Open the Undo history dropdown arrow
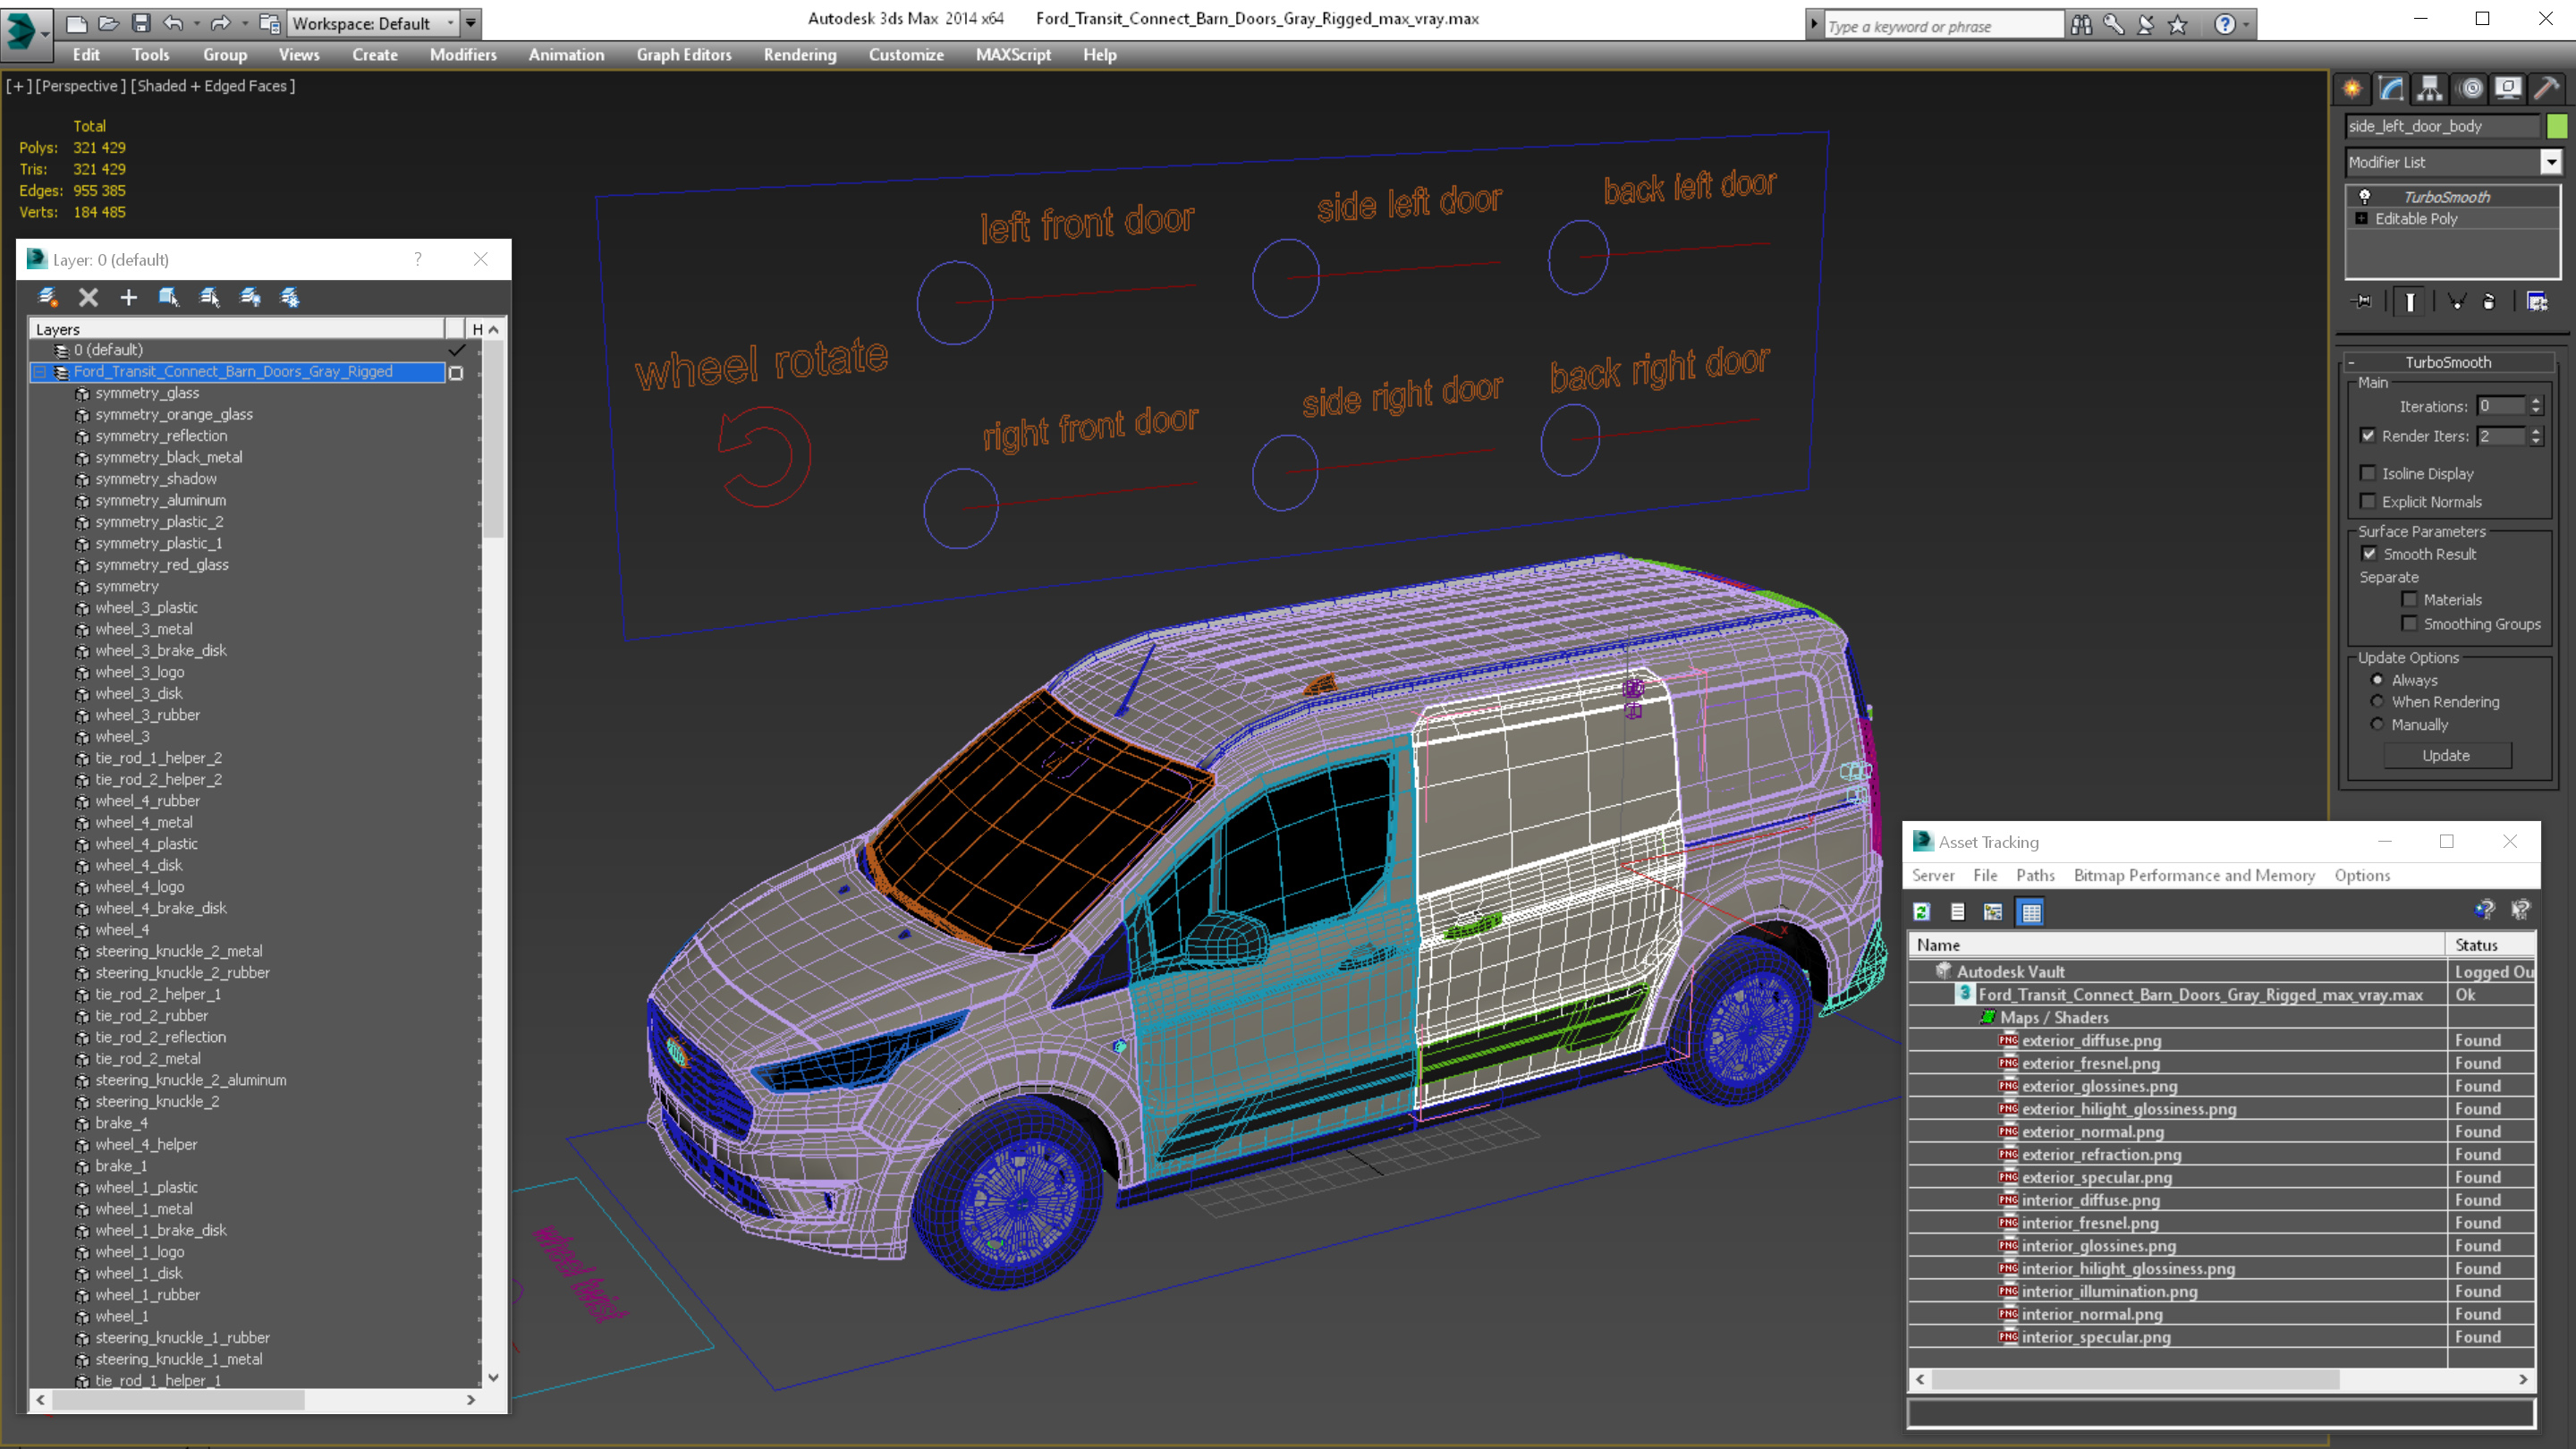The width and height of the screenshot is (2576, 1449). (196, 23)
